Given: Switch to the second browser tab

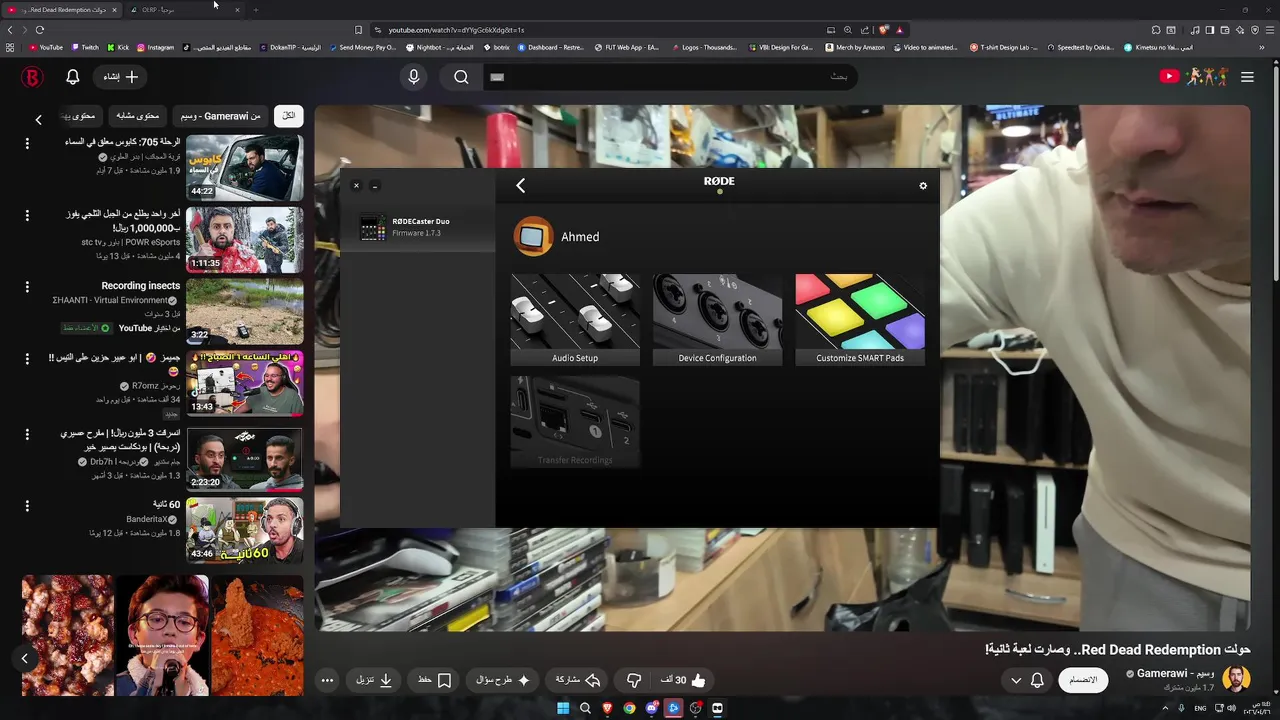Looking at the screenshot, I should coord(185,10).
